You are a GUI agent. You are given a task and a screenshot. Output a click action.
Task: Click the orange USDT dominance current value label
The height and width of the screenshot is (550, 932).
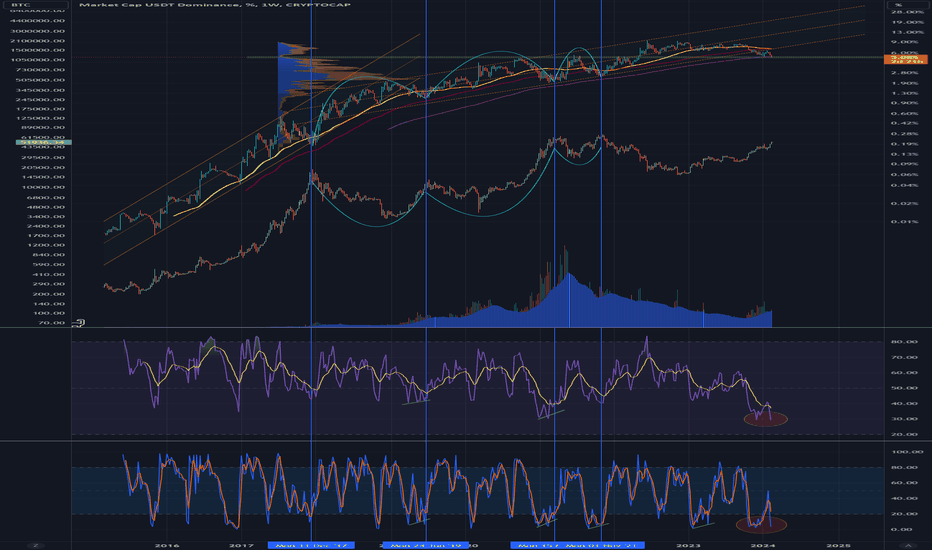[905, 58]
